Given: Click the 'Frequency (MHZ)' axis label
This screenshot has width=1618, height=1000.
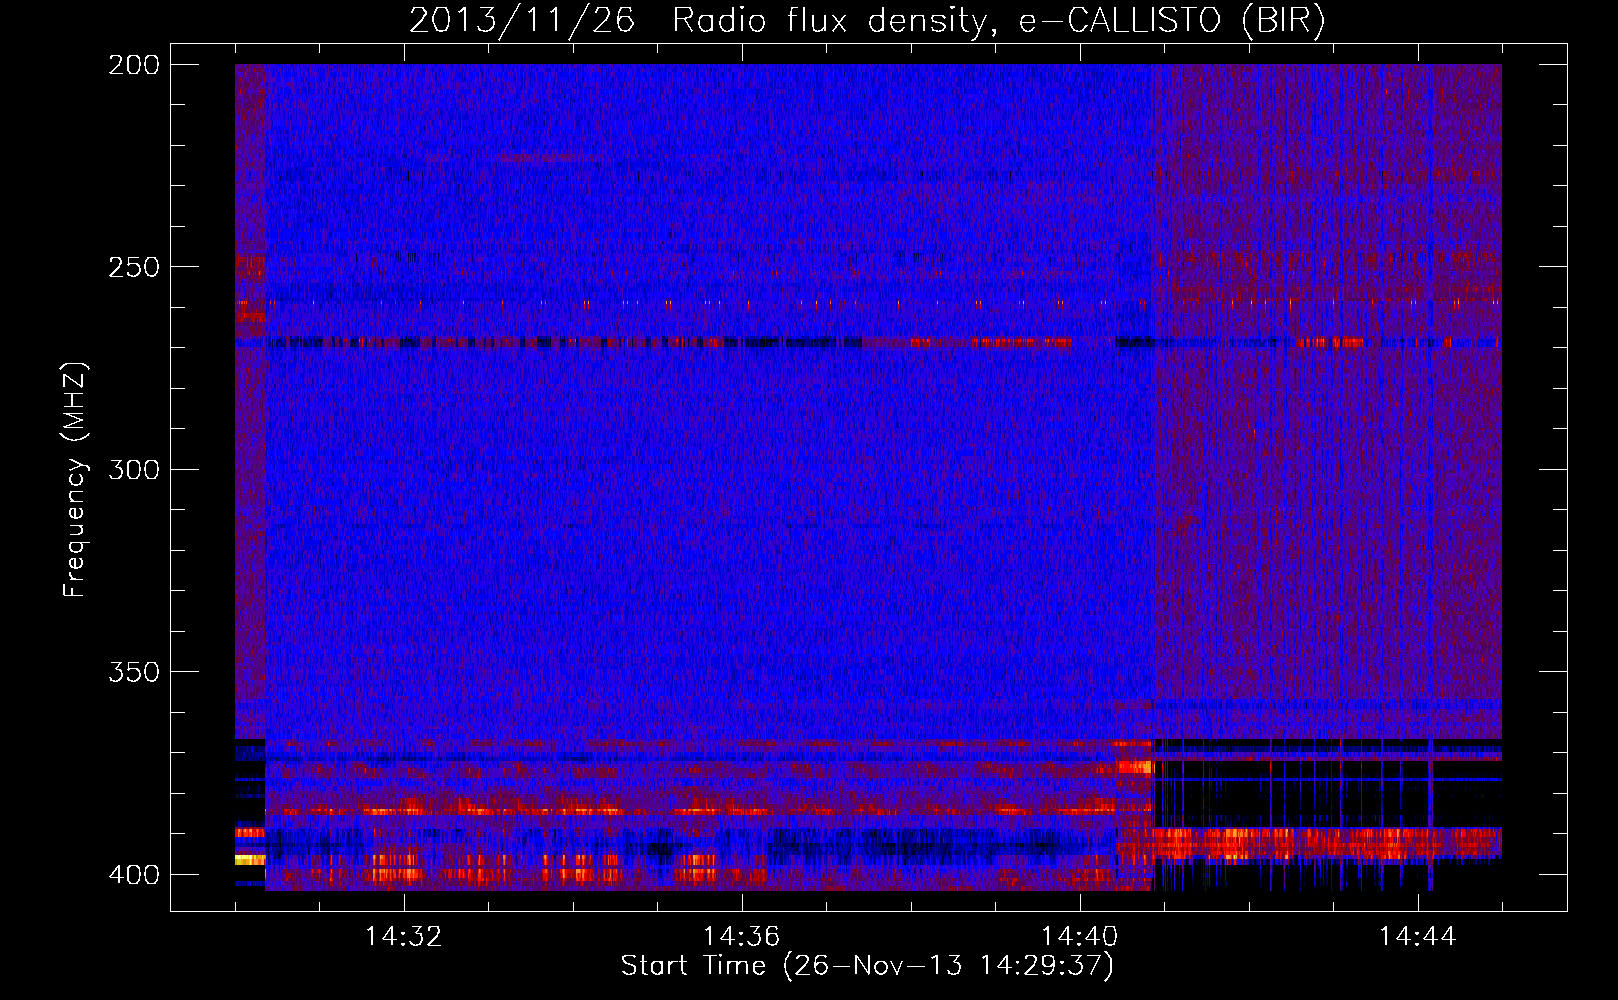Looking at the screenshot, I should coord(75,480).
